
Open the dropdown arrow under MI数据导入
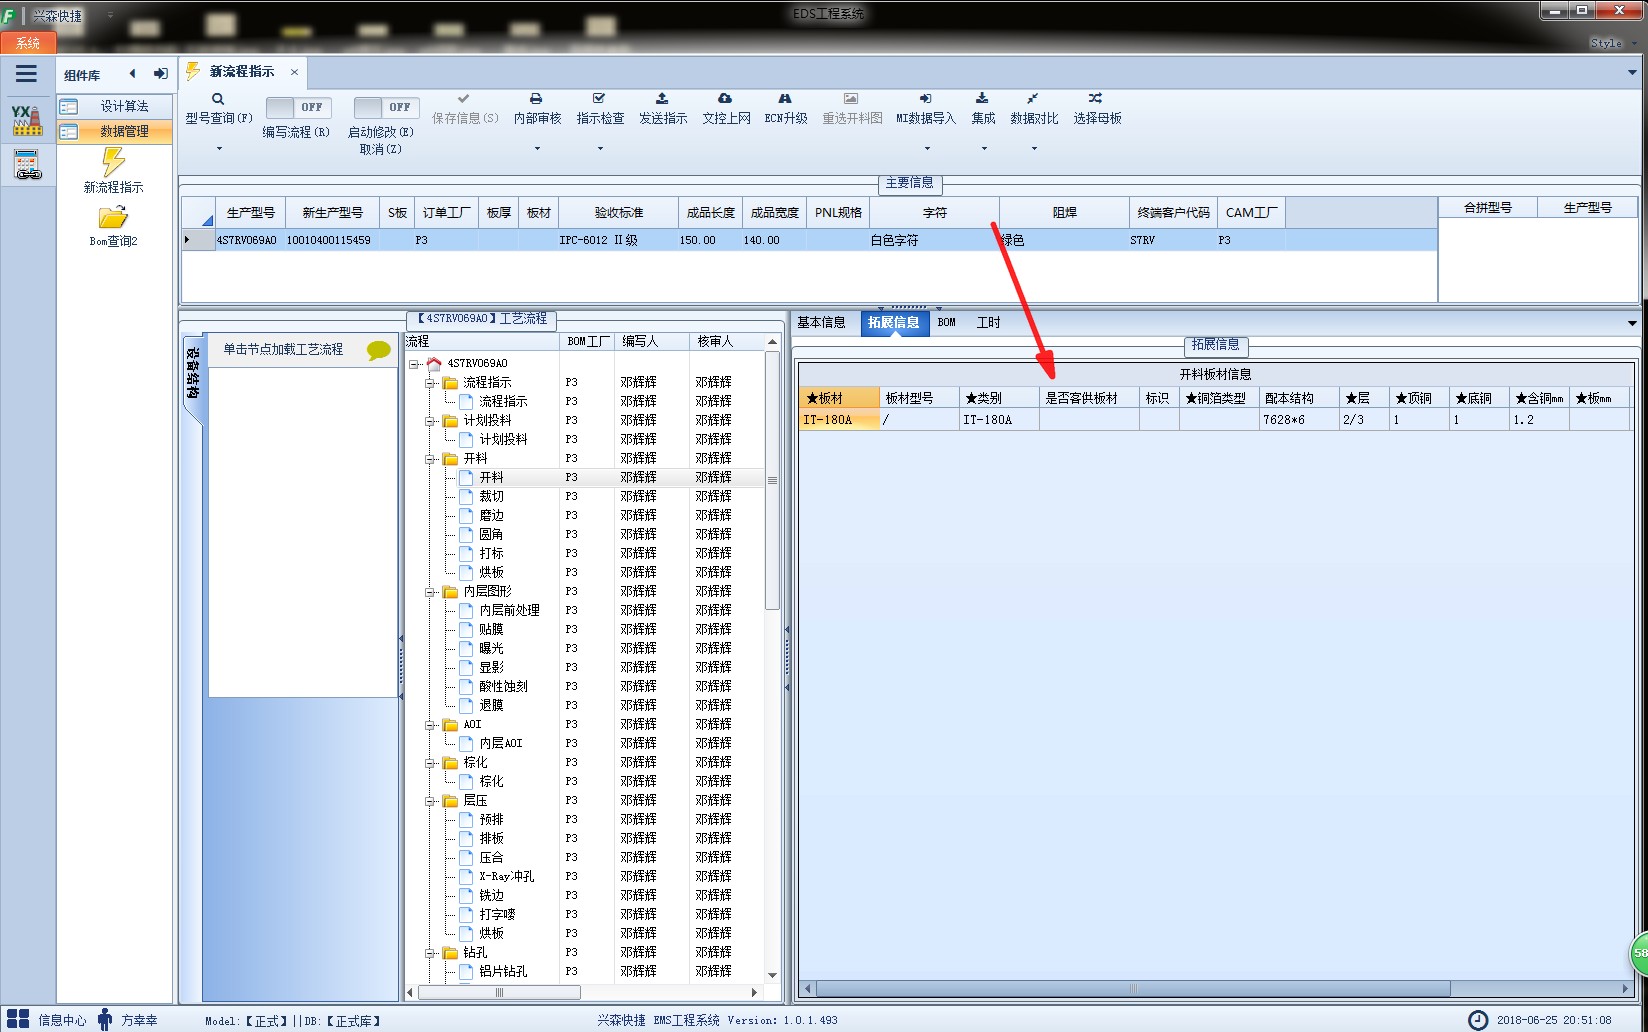point(927,149)
